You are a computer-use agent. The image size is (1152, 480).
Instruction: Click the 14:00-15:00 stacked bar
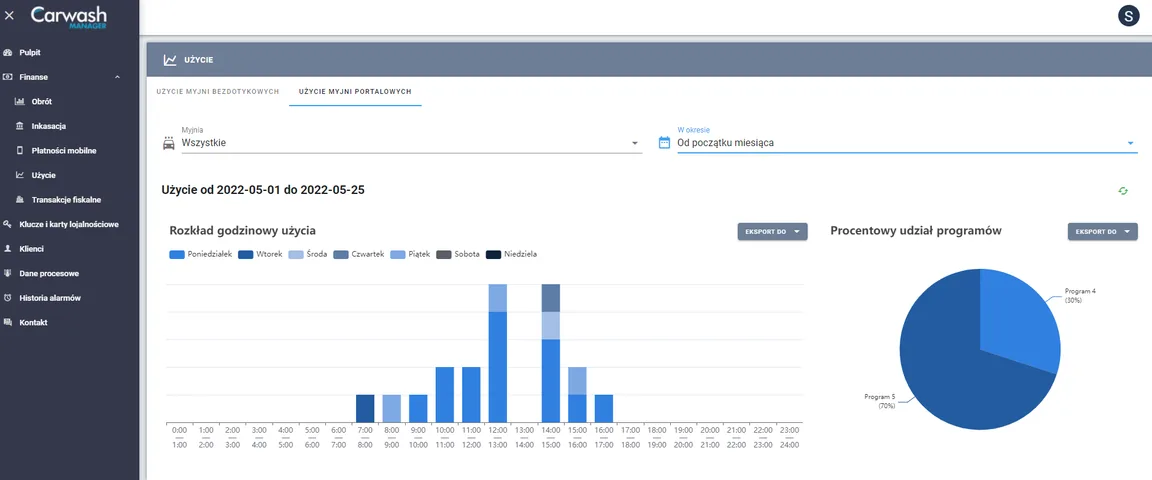pos(551,353)
